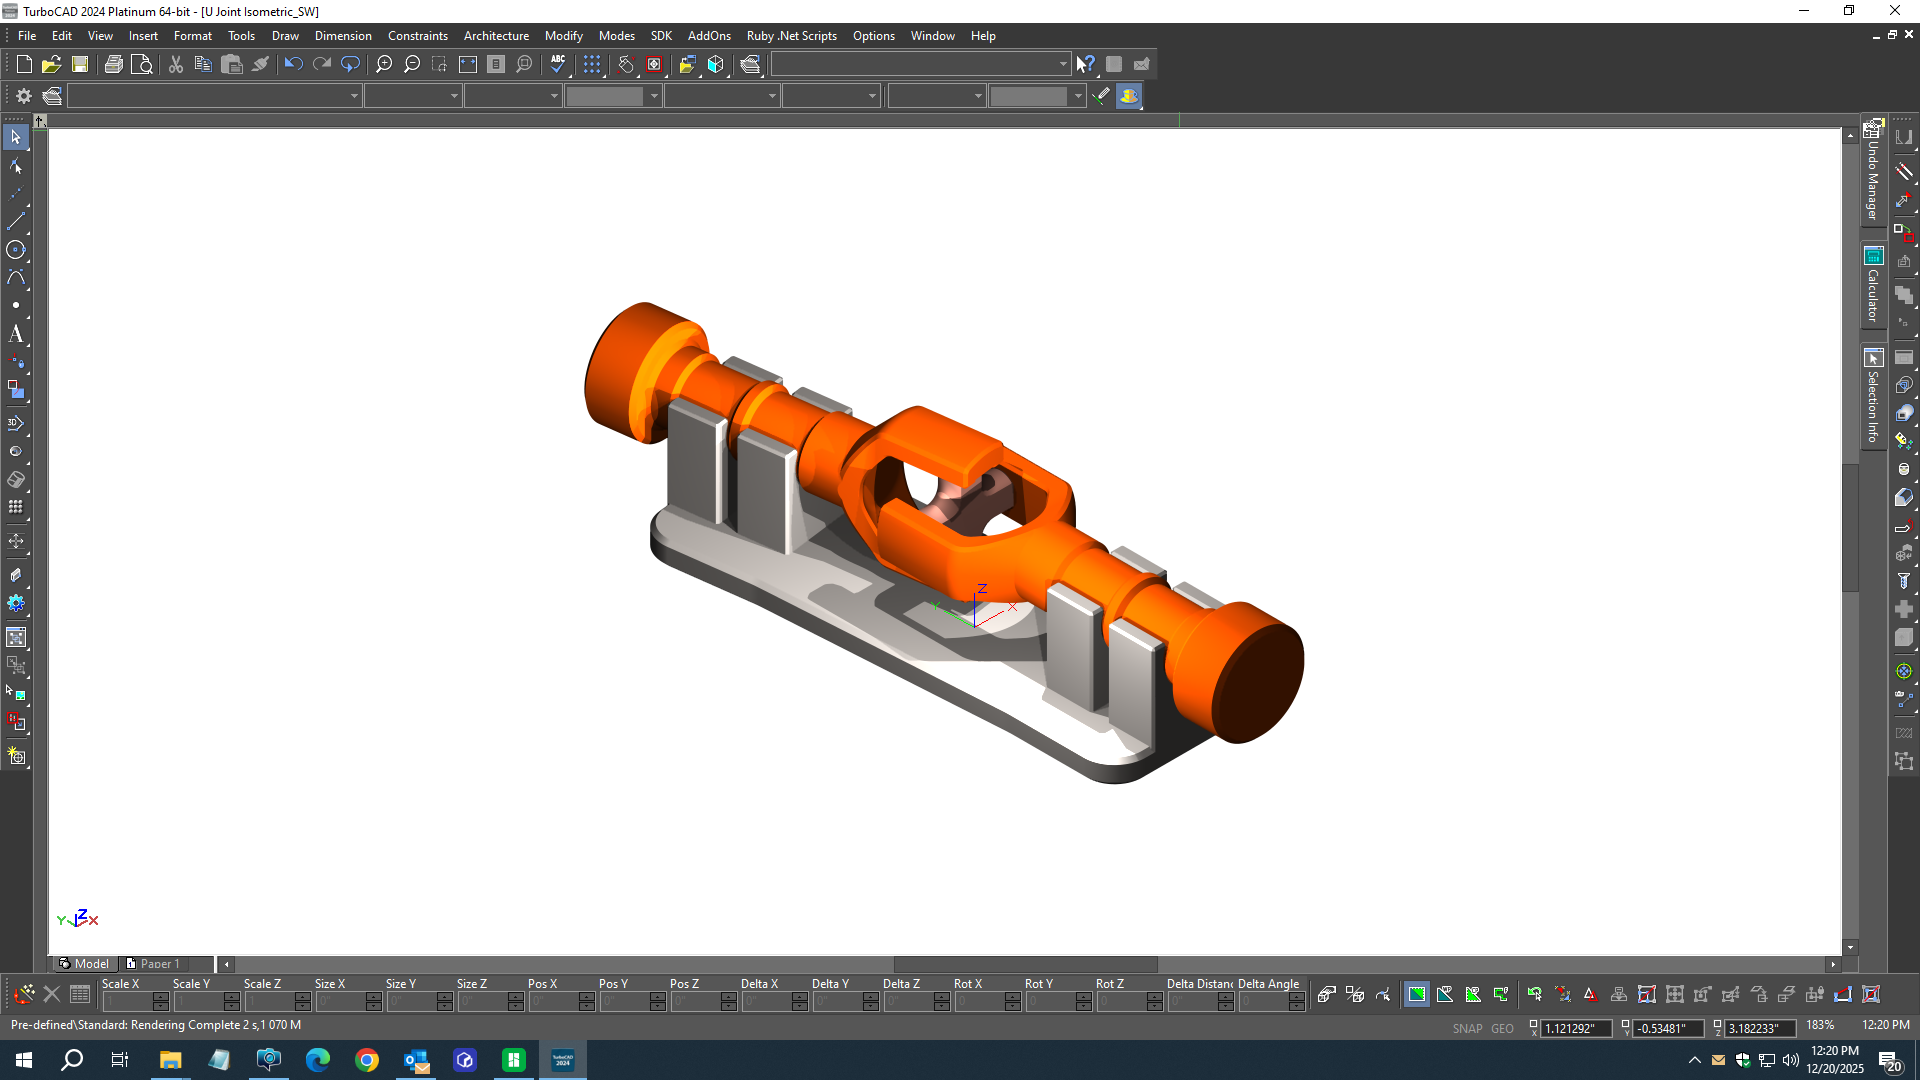Click the Zoom In magnifier icon
This screenshot has height=1080, width=1920.
(384, 64)
